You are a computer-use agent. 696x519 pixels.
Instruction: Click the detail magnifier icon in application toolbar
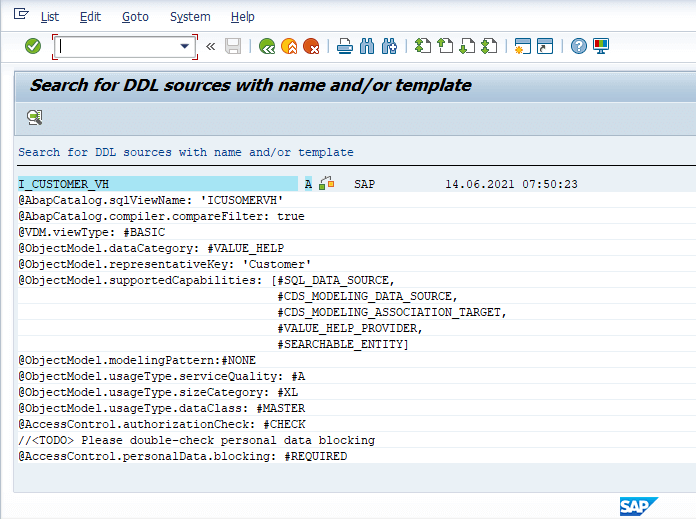tap(35, 118)
